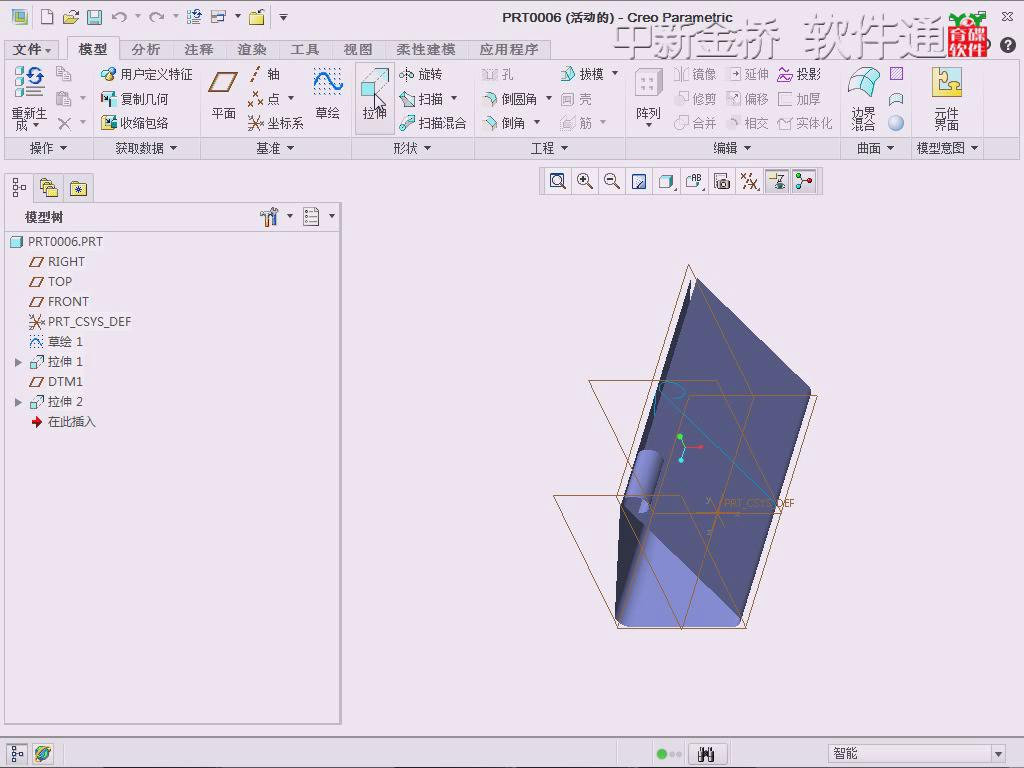The image size is (1024, 768).
Task: Expand the 拉伸 1 feature node
Action: click(x=18, y=362)
